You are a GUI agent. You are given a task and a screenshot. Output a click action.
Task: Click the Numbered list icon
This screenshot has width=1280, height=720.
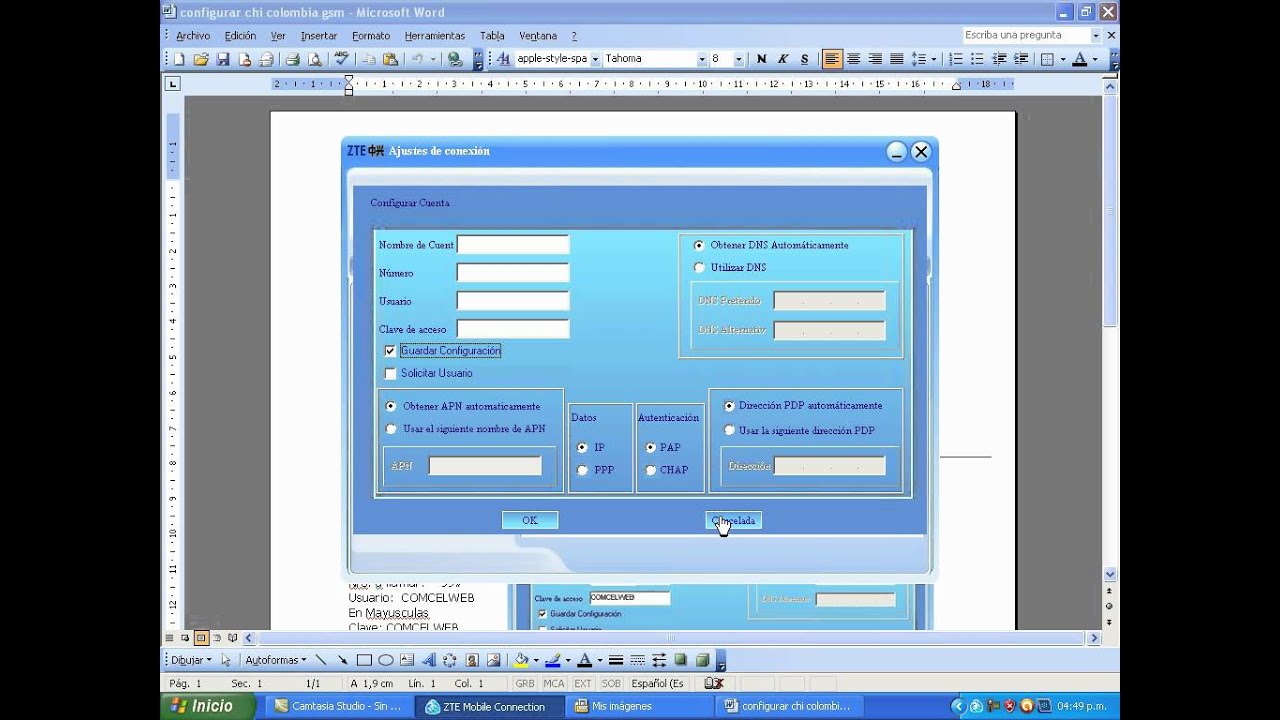point(956,59)
